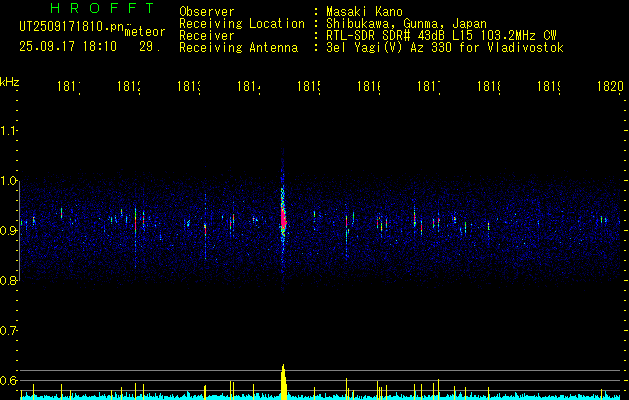Click the 1812 time axis marker
629x400 pixels.
[x=128, y=86]
